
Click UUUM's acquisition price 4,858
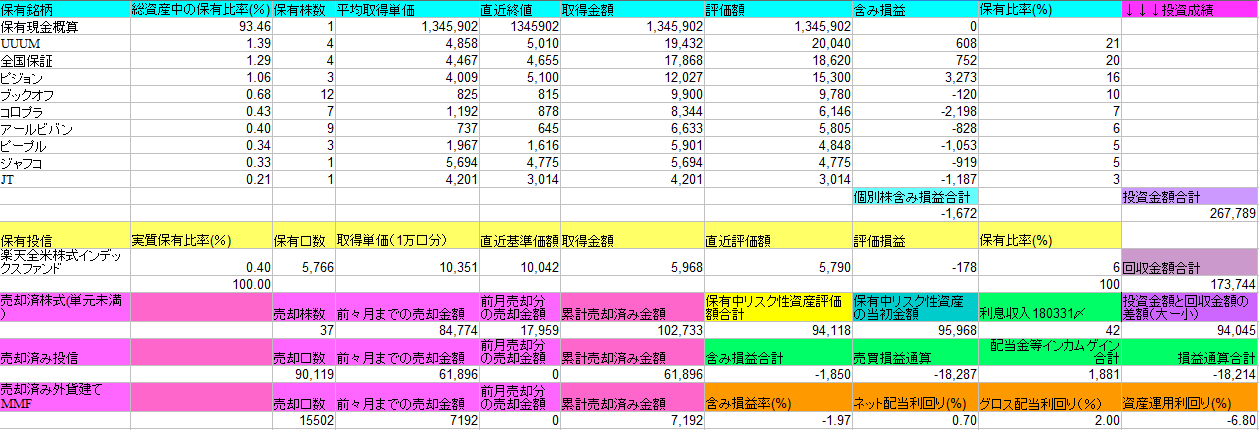pyautogui.click(x=406, y=44)
